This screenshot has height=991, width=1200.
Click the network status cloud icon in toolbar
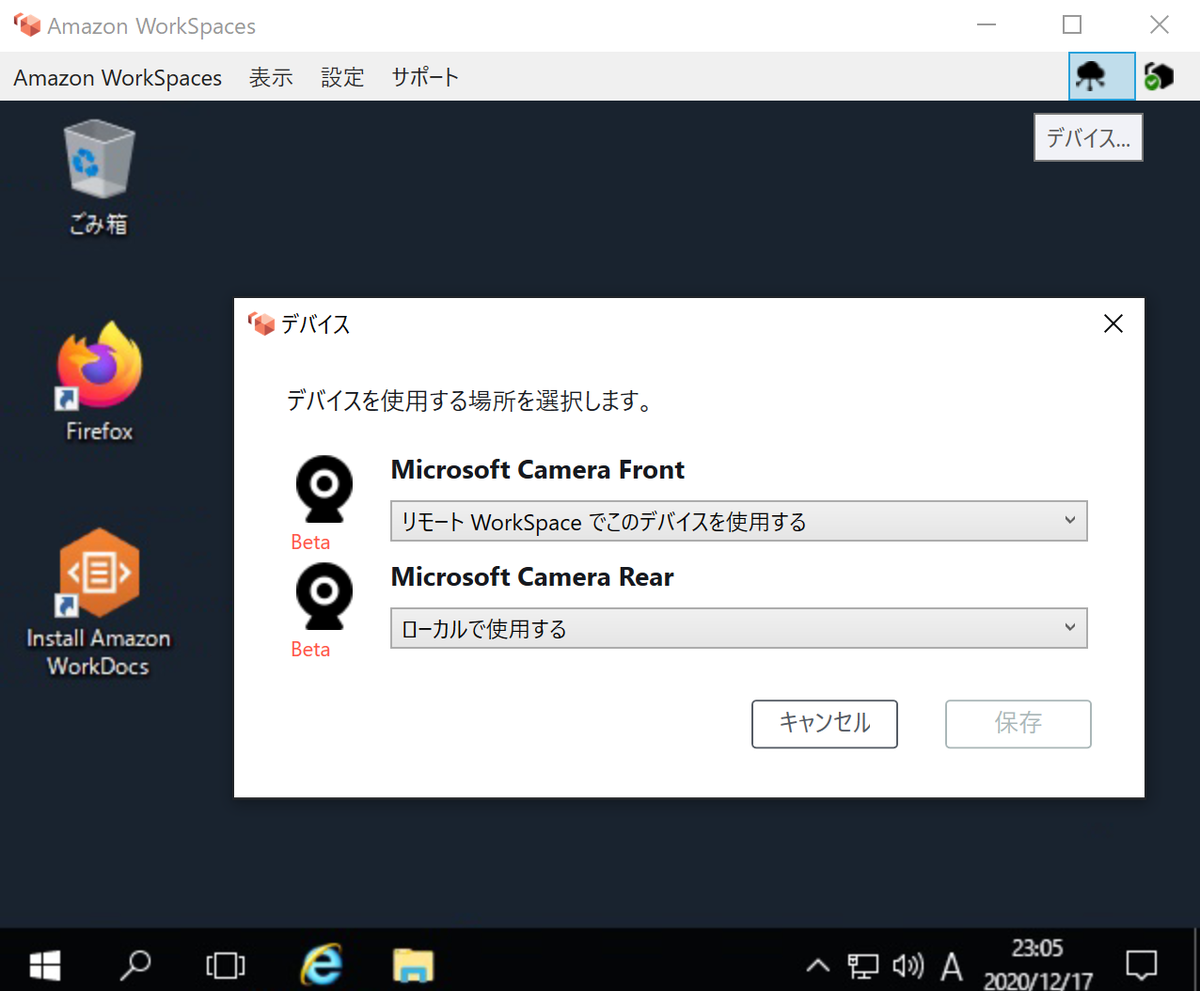pyautogui.click(x=1100, y=76)
